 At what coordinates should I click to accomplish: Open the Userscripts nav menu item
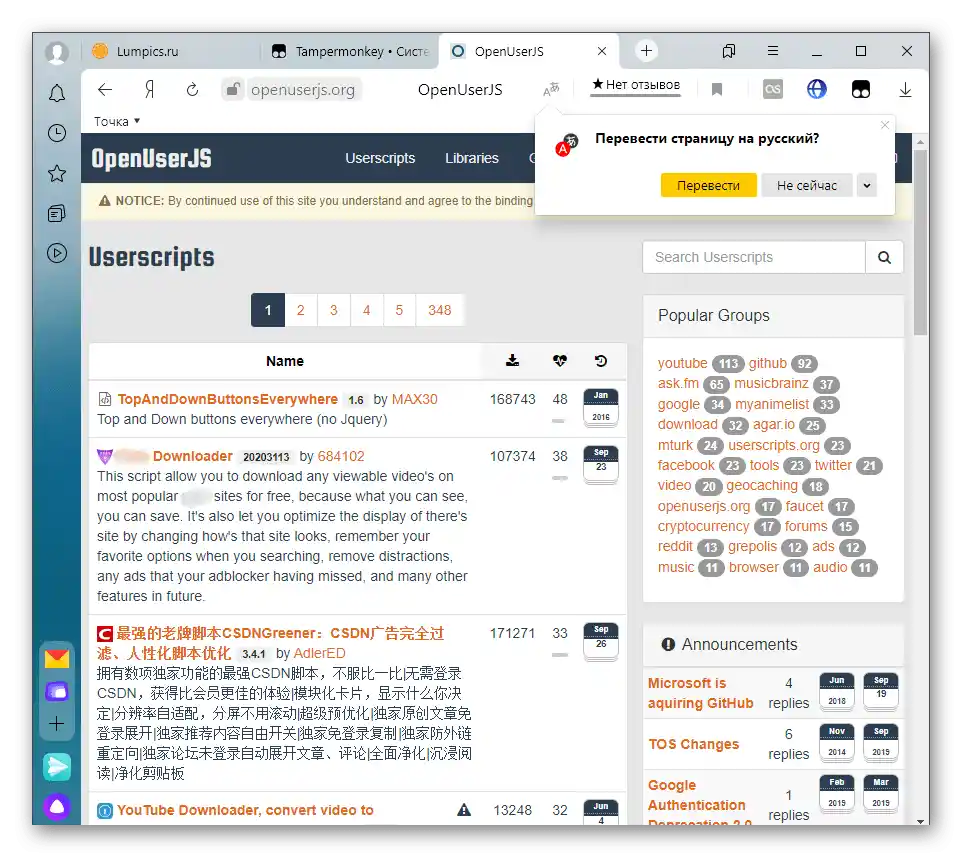(380, 158)
